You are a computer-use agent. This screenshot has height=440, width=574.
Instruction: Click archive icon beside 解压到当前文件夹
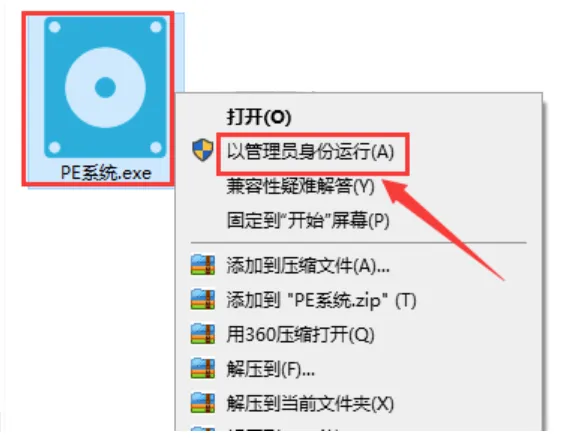[x=202, y=403]
